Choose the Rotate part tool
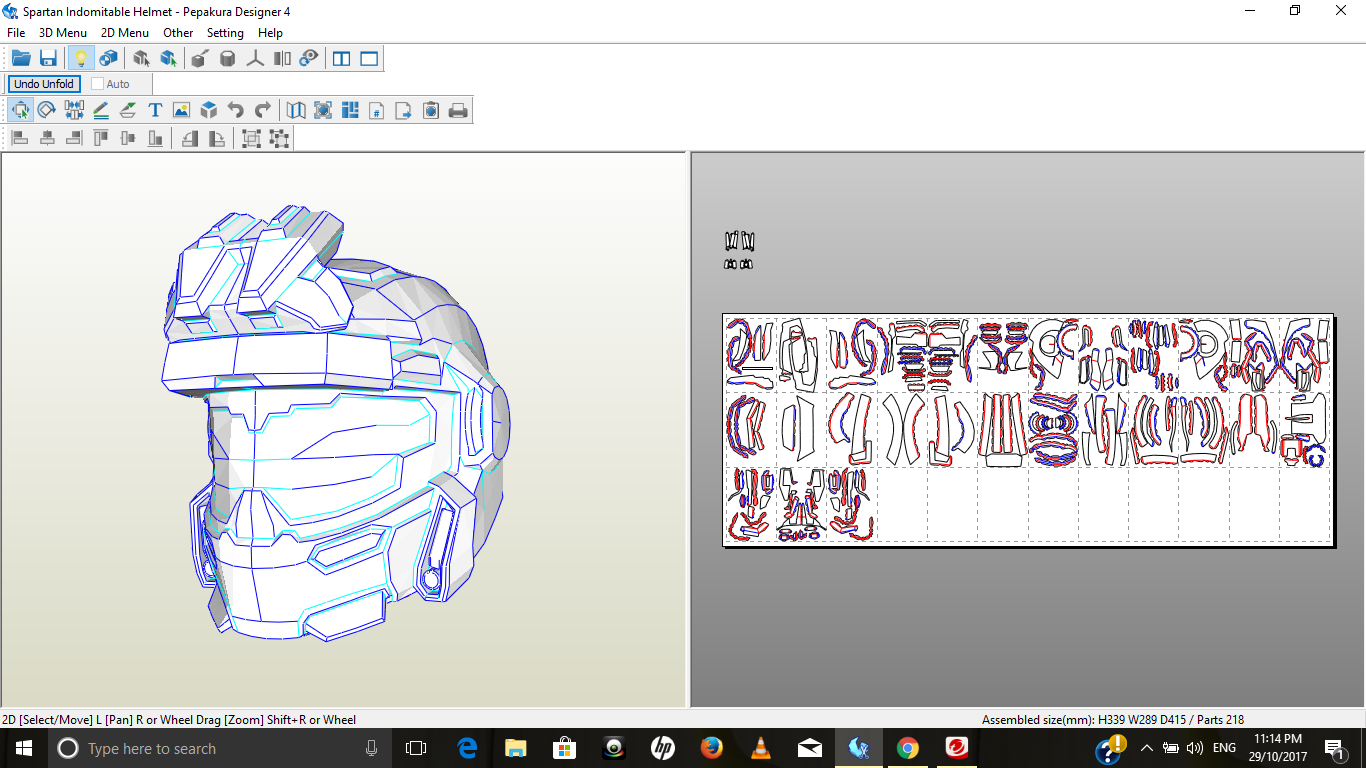The height and width of the screenshot is (768, 1366). [46, 110]
